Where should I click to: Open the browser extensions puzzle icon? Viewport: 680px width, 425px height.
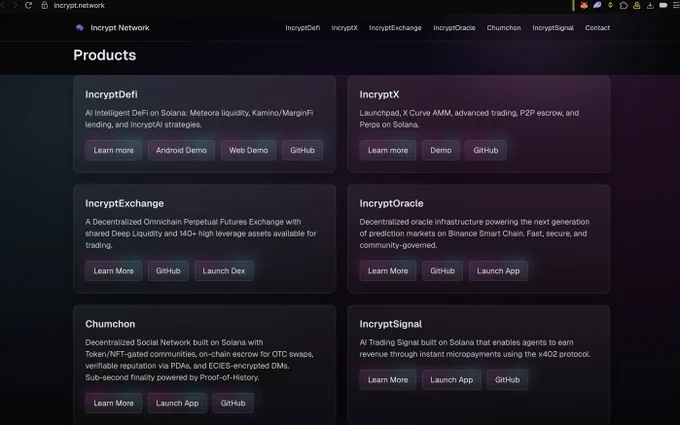(623, 5)
